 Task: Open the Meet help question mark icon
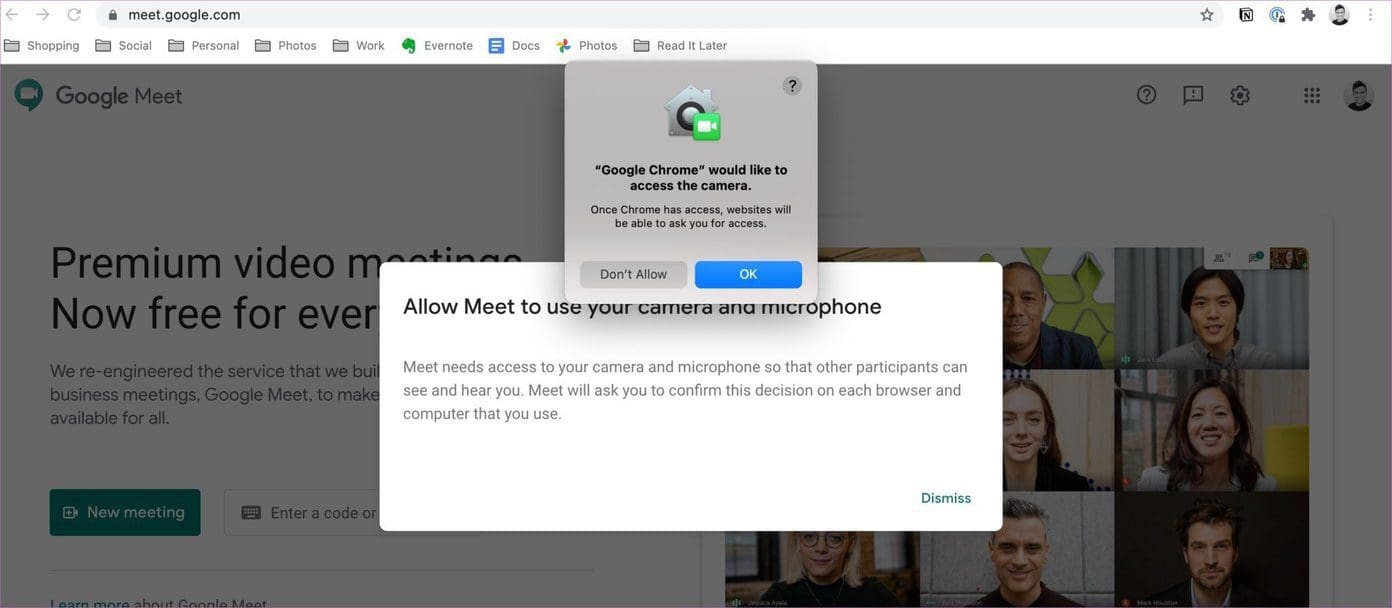point(1147,95)
